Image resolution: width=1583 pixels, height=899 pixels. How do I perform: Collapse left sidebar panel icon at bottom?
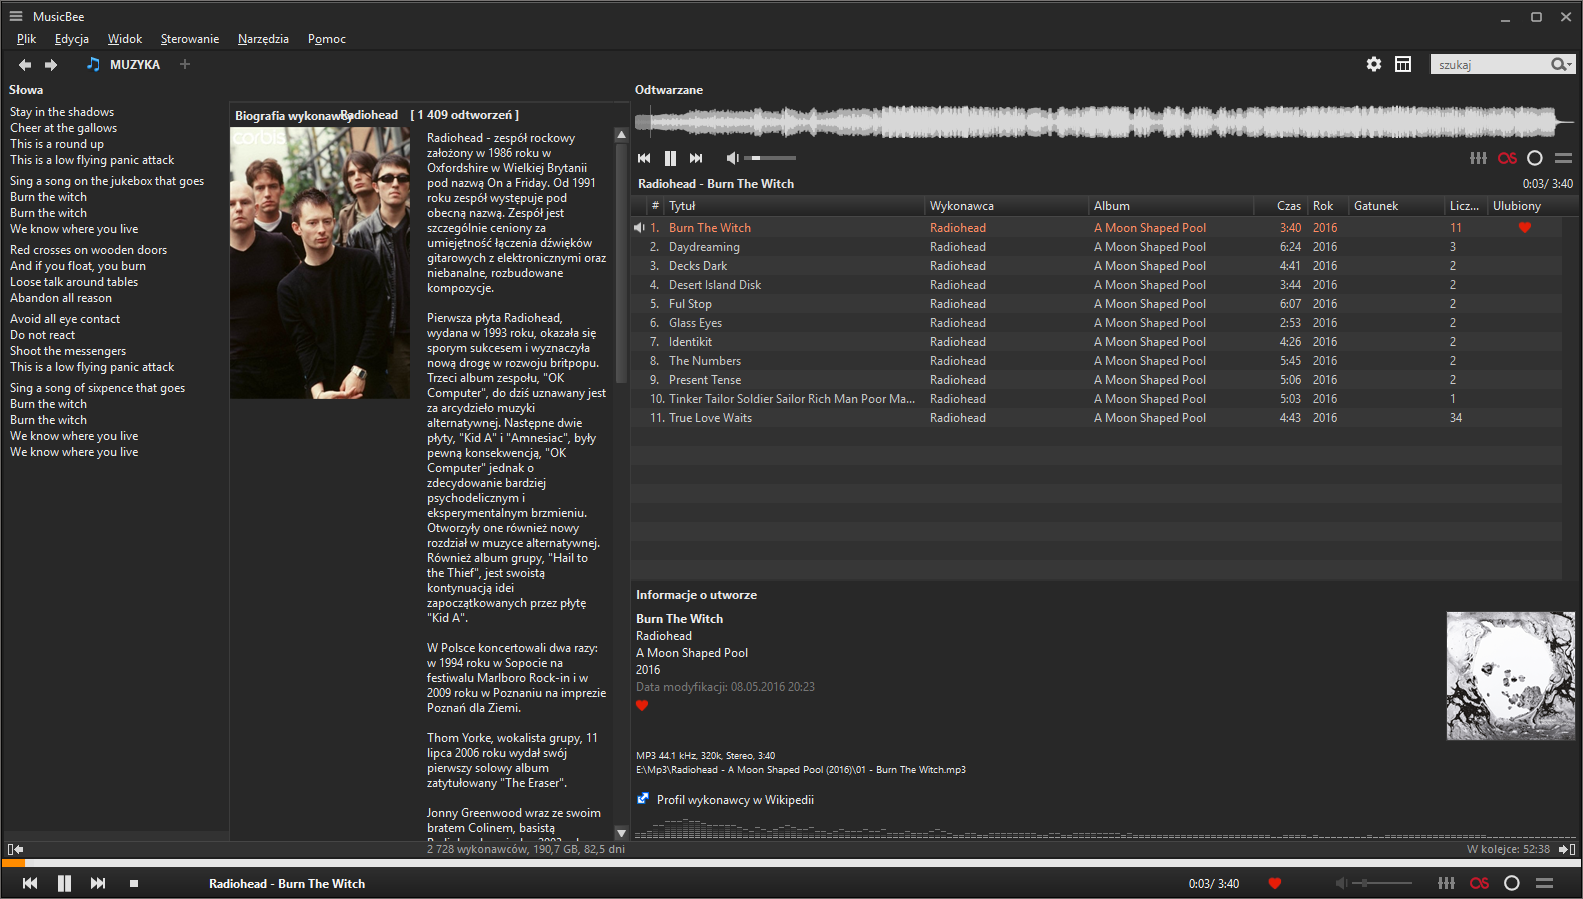tap(15, 849)
